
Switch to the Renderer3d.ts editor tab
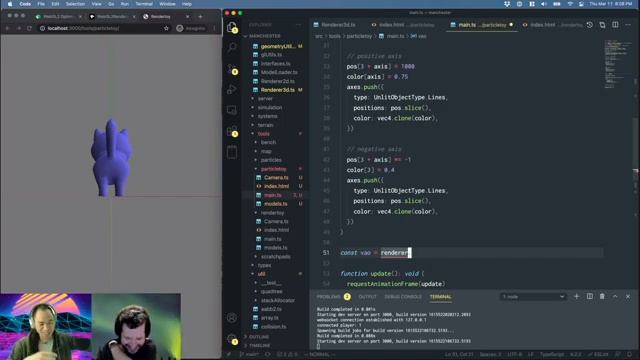[338, 25]
